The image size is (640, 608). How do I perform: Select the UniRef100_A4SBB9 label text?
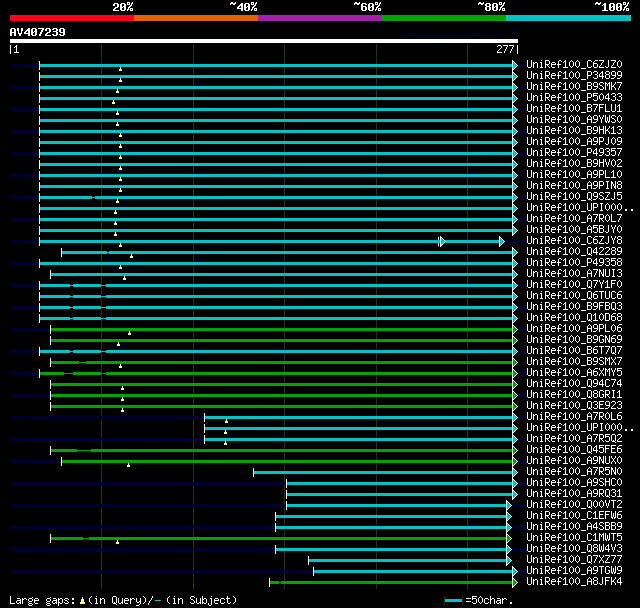[574, 527]
